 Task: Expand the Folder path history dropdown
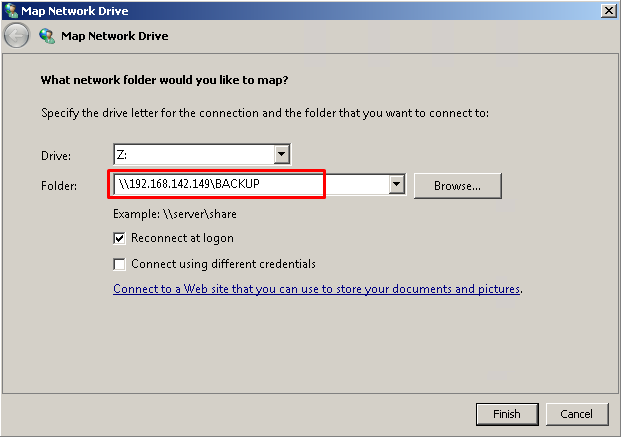pyautogui.click(x=396, y=184)
